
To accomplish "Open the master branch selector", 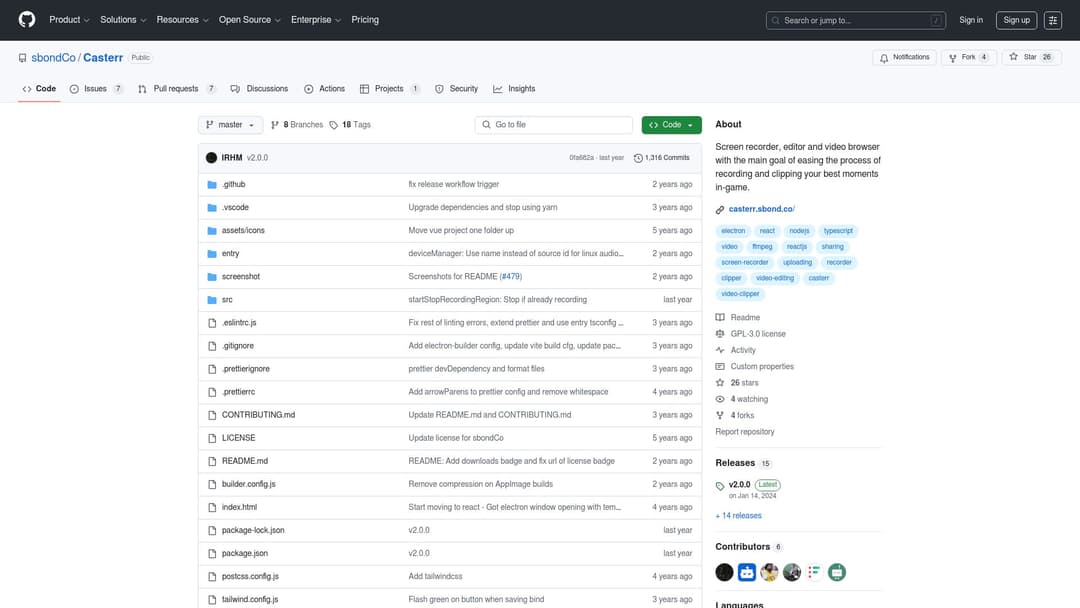I will click(x=230, y=125).
